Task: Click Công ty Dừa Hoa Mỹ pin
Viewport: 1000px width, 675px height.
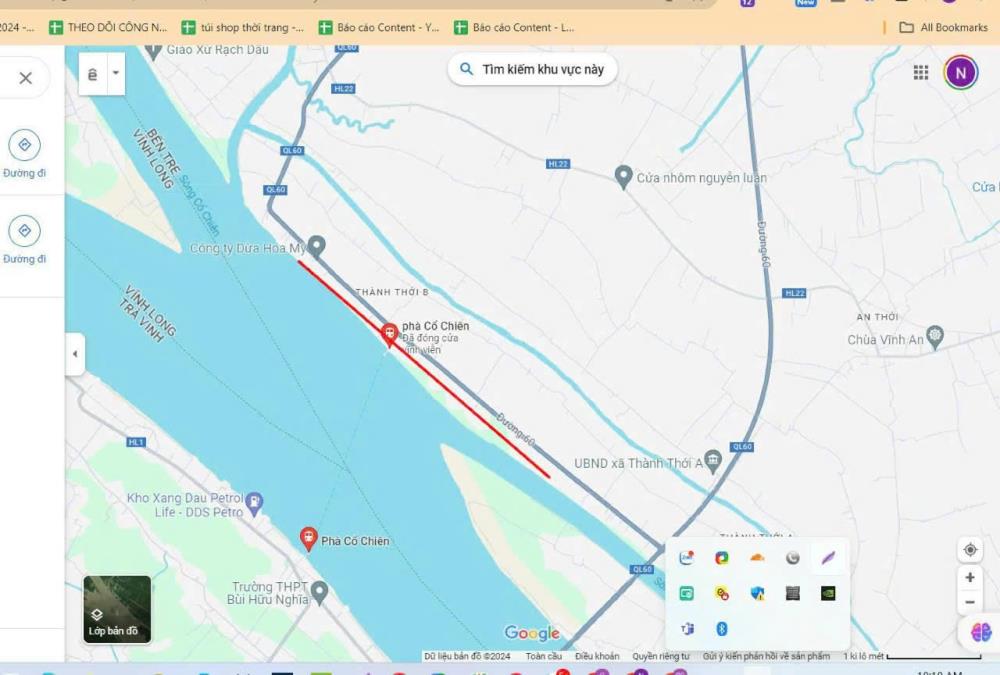Action: click(316, 246)
